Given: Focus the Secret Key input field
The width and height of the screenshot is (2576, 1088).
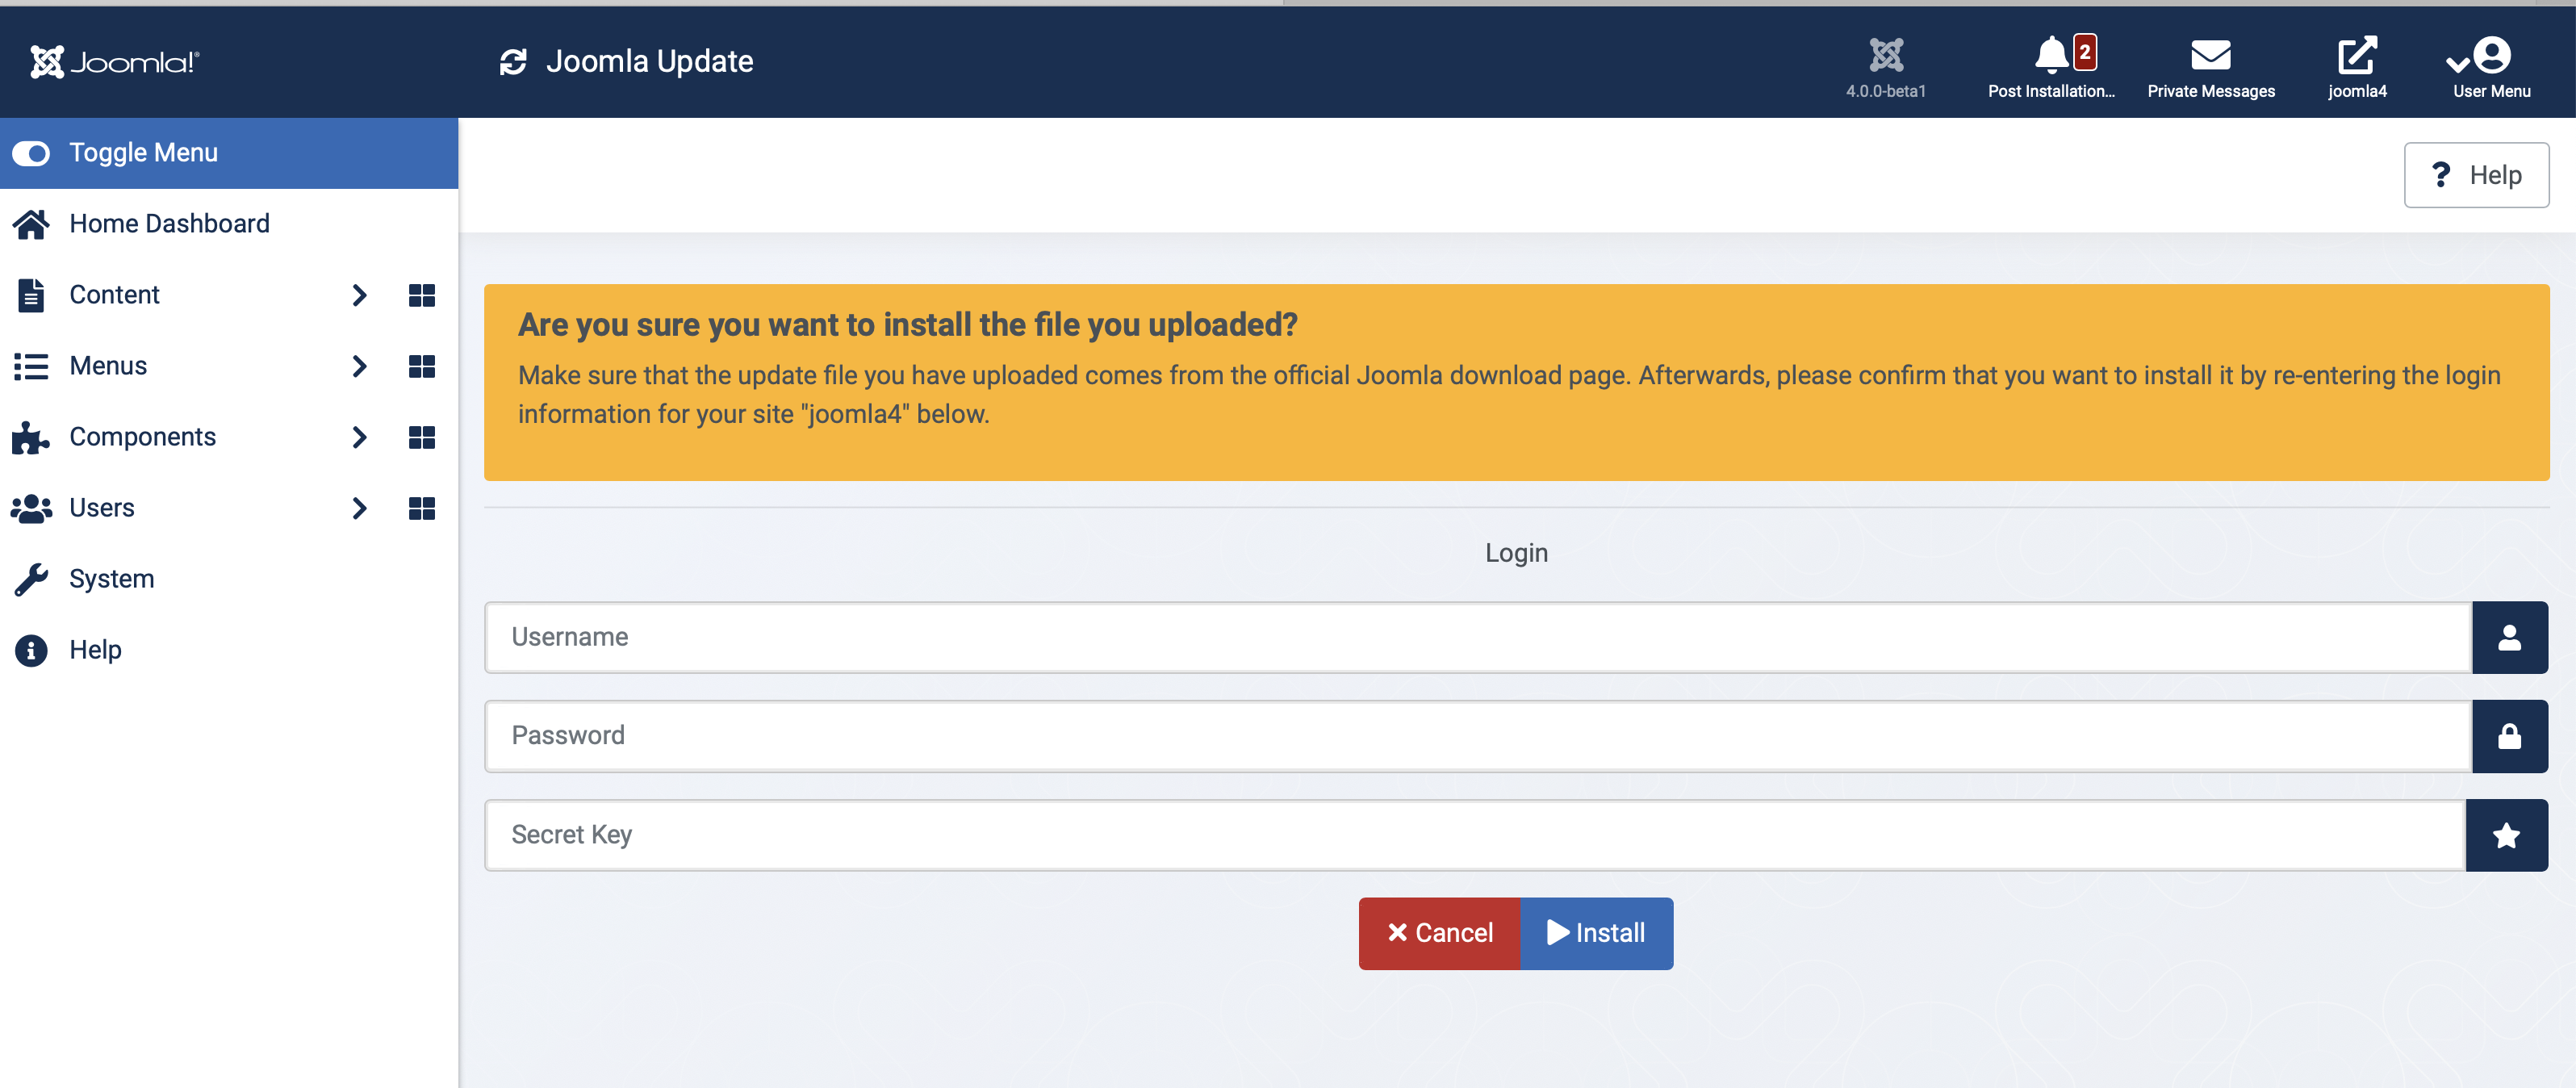Looking at the screenshot, I should point(1475,835).
